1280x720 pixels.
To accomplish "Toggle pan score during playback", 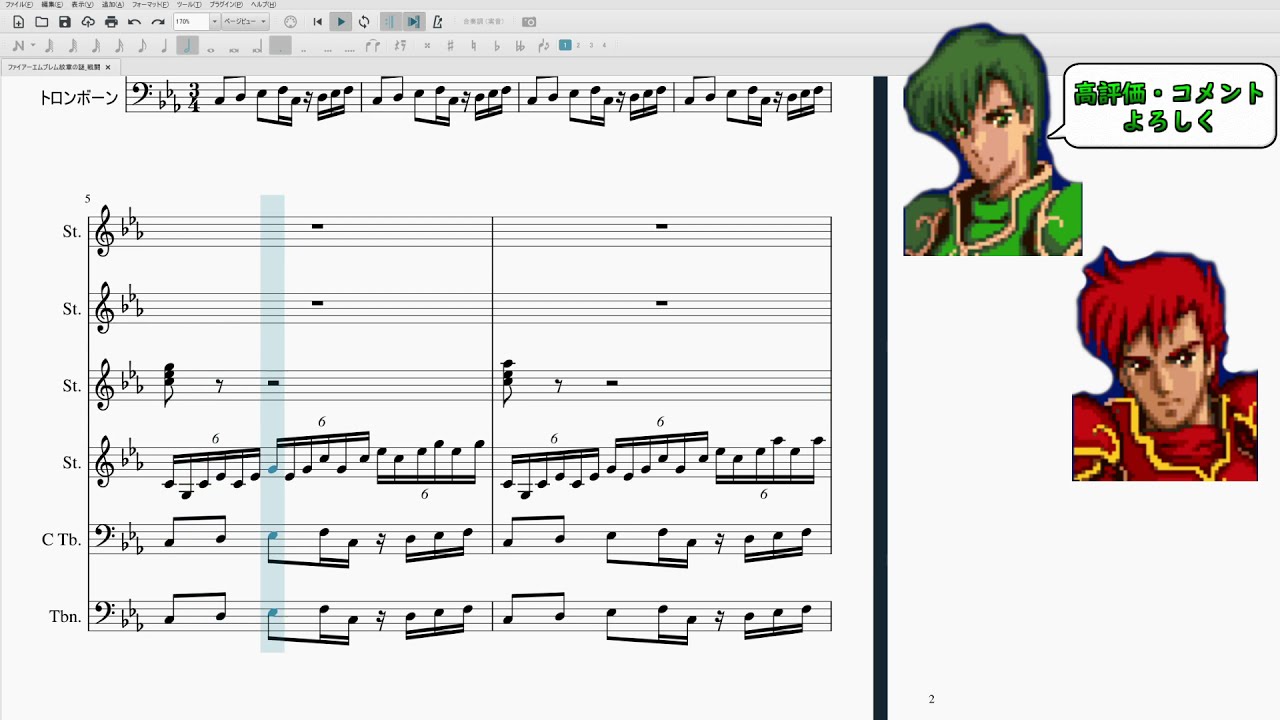I will (x=413, y=22).
